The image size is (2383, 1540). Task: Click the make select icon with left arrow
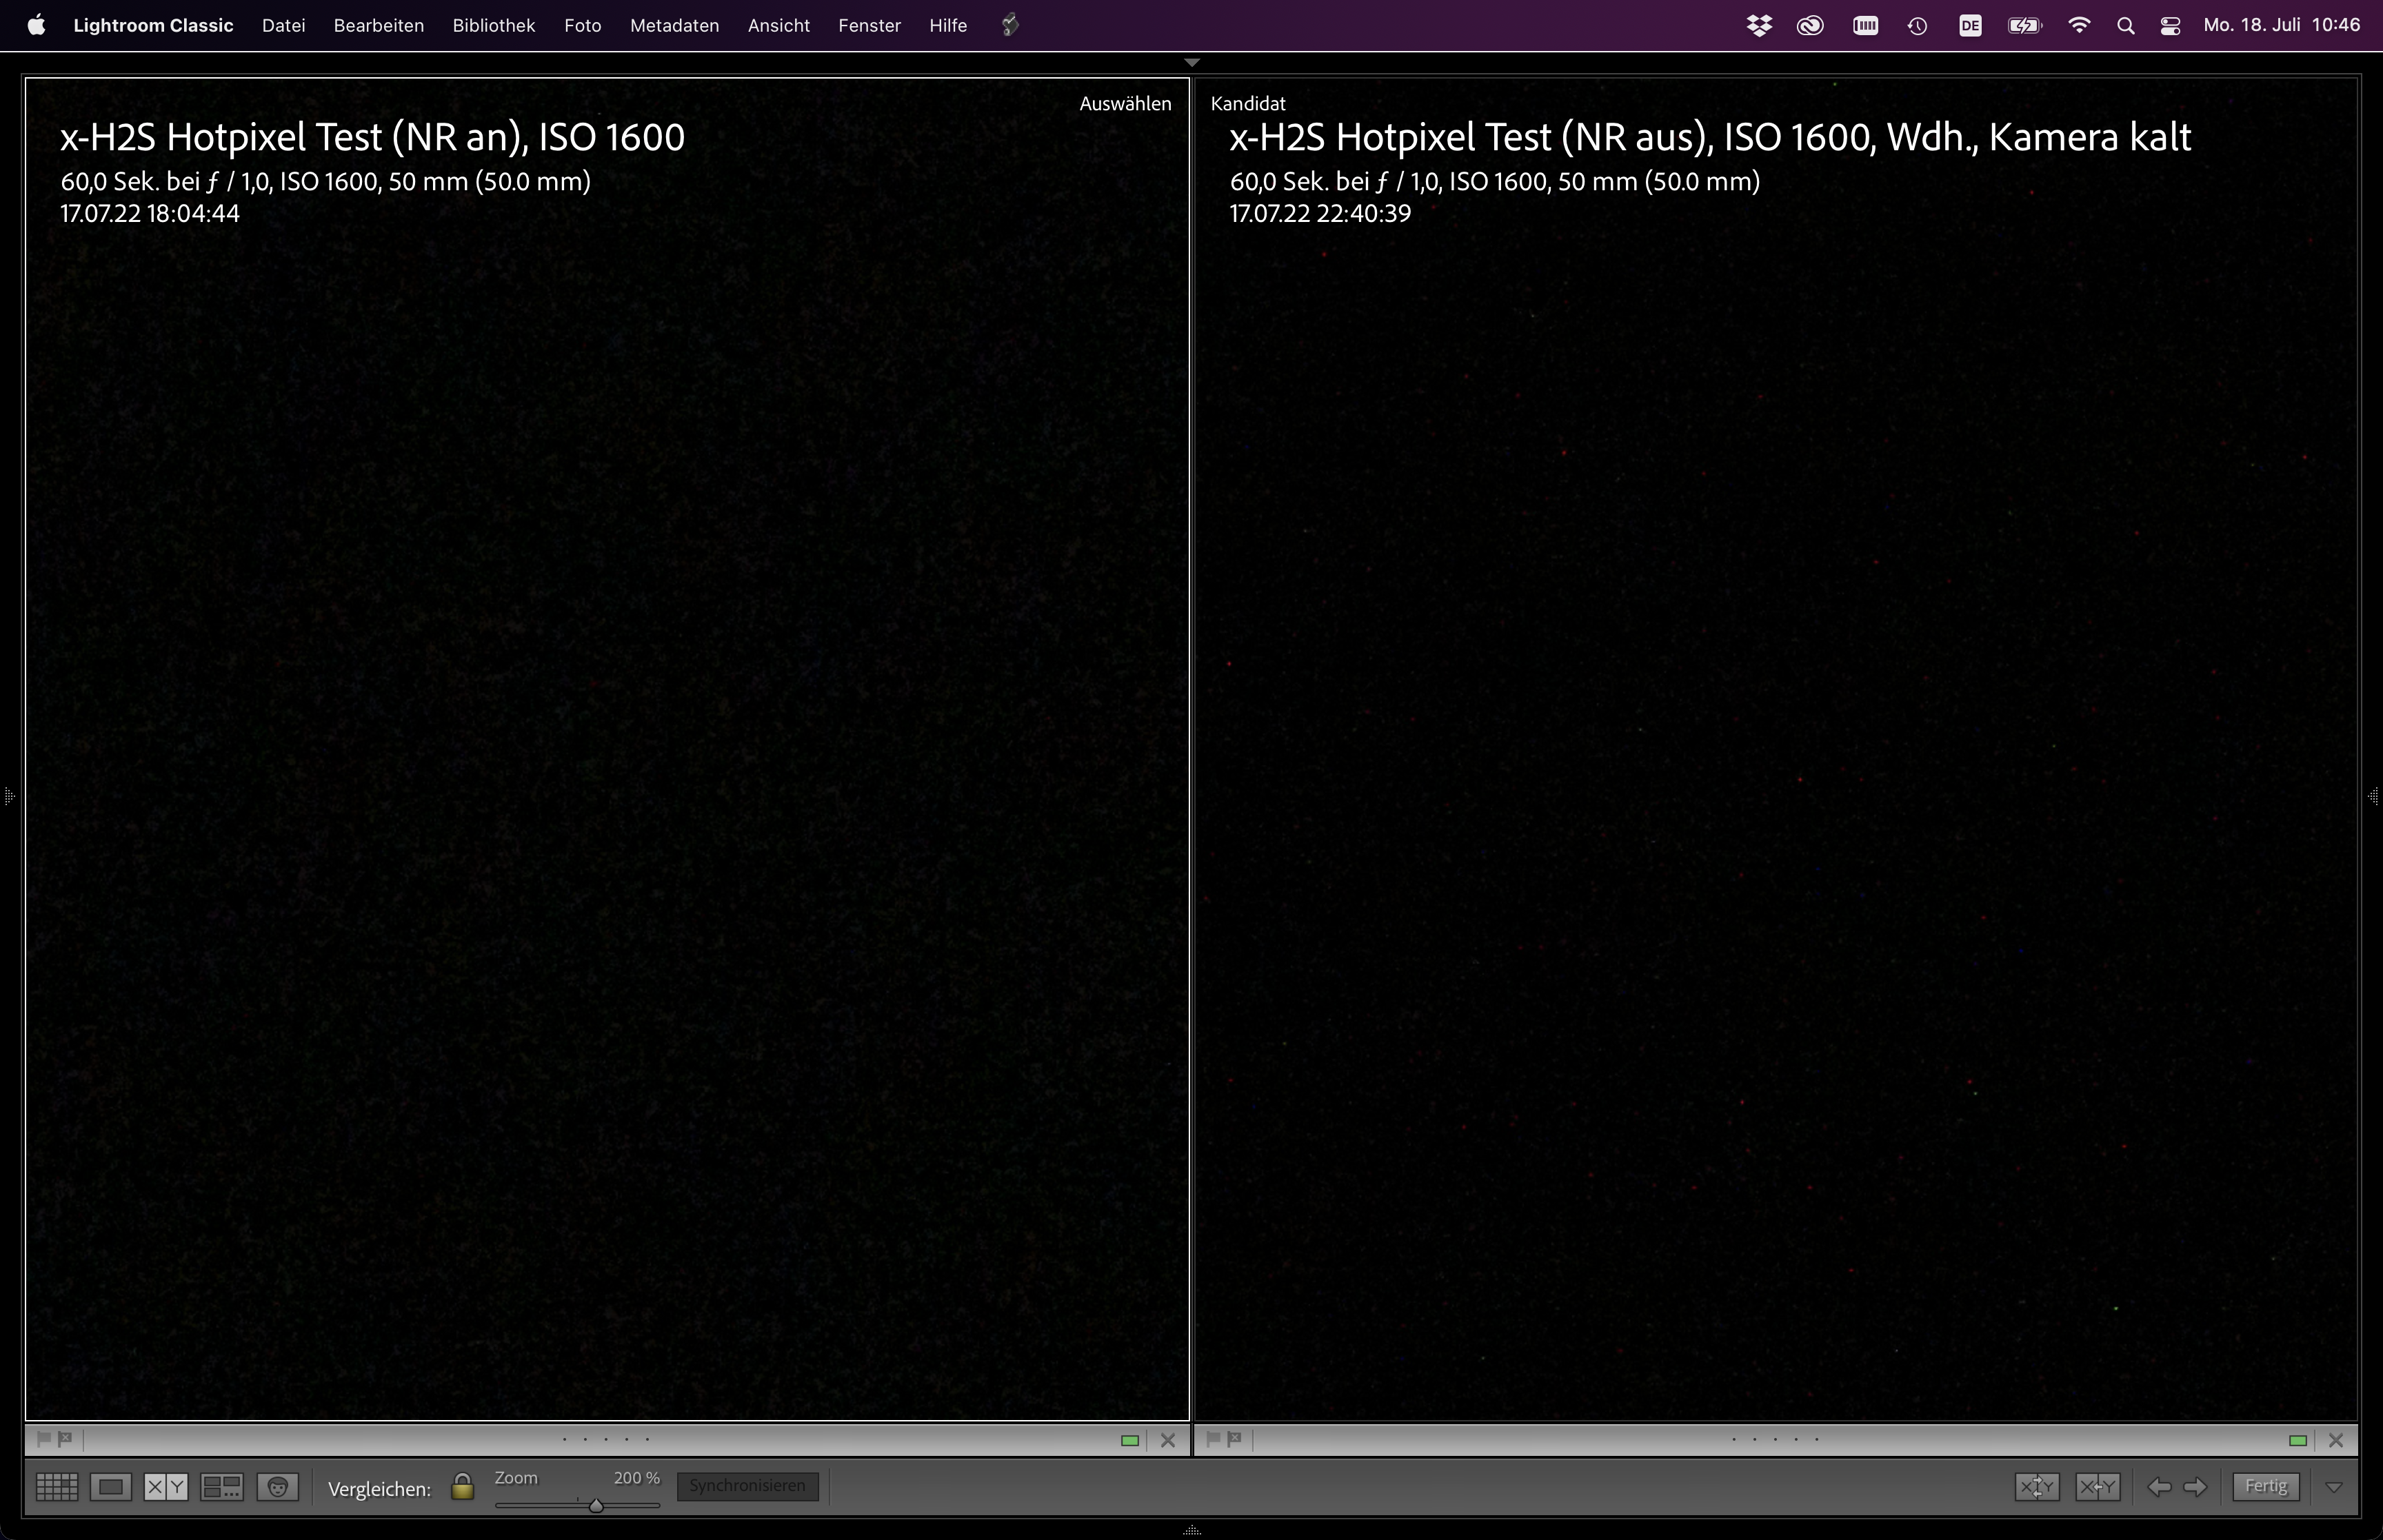point(2097,1487)
